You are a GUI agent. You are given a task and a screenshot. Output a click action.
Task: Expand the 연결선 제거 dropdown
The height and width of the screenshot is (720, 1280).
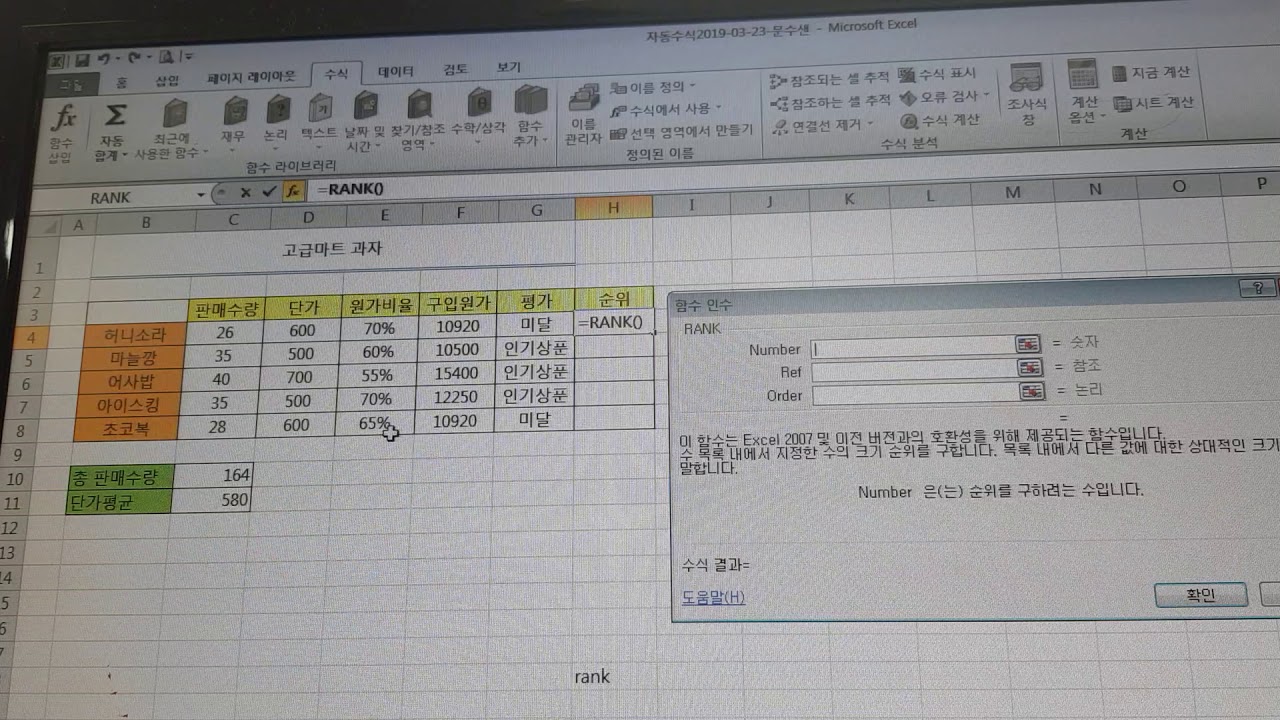(x=870, y=125)
